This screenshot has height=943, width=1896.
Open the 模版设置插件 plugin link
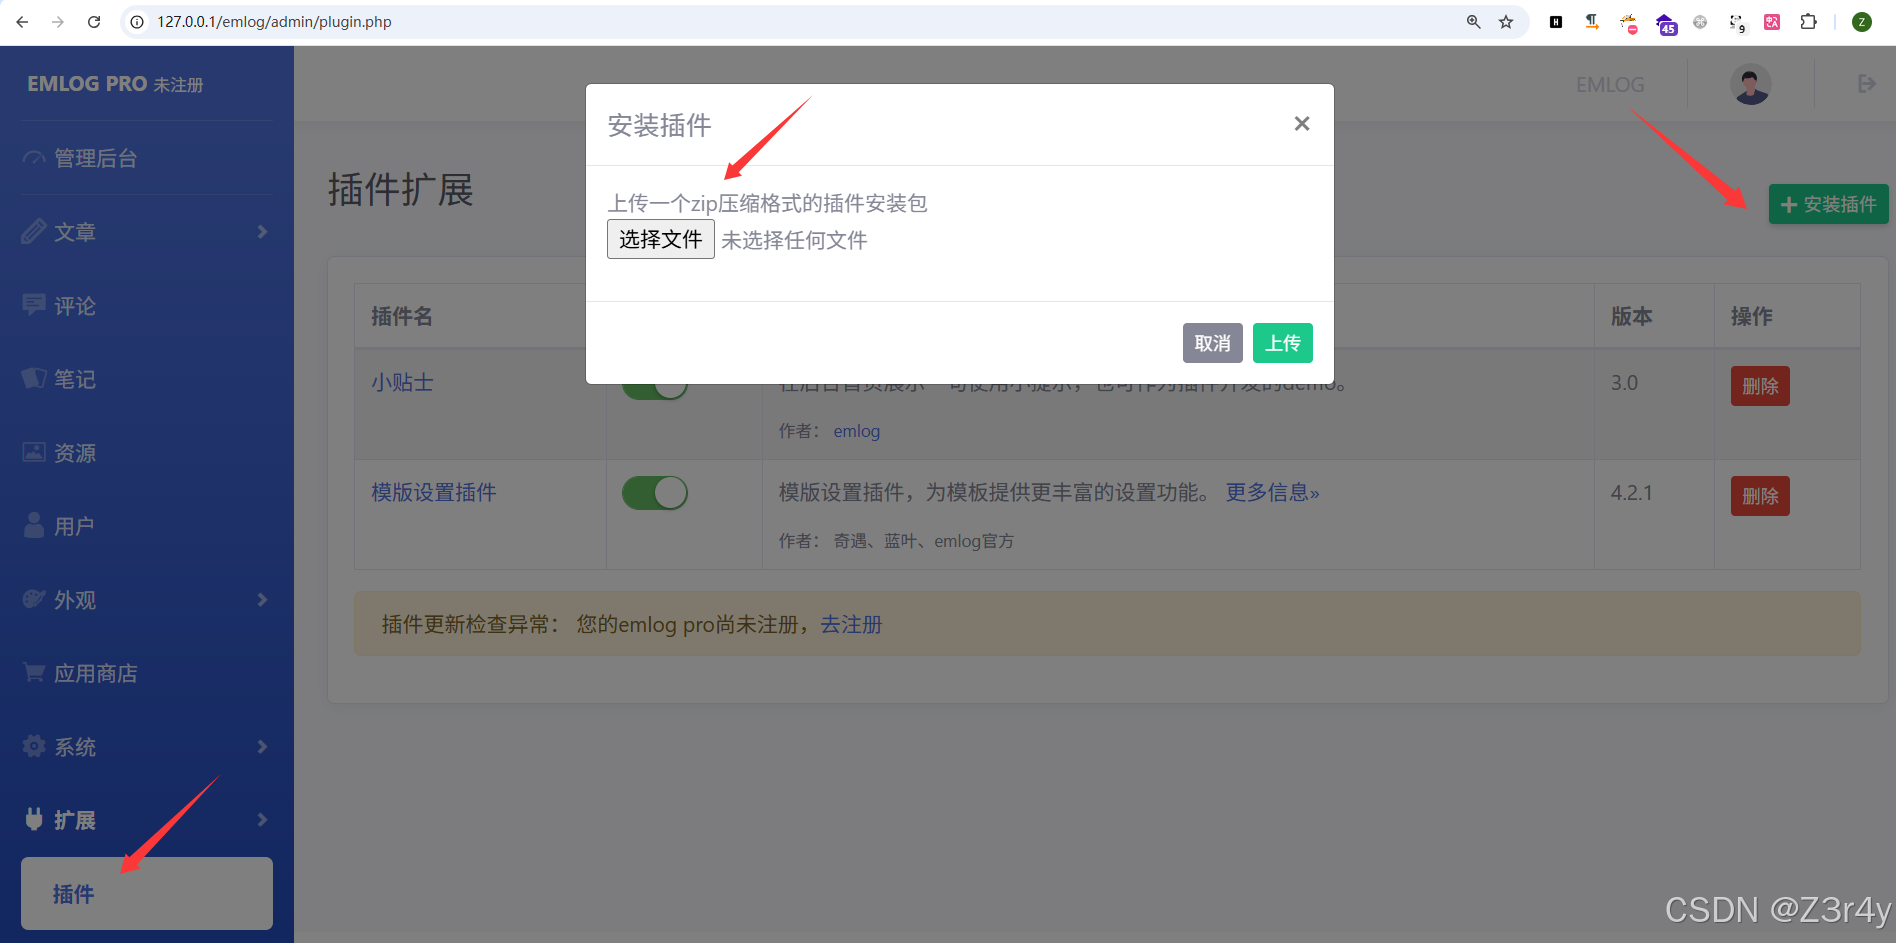tap(434, 493)
